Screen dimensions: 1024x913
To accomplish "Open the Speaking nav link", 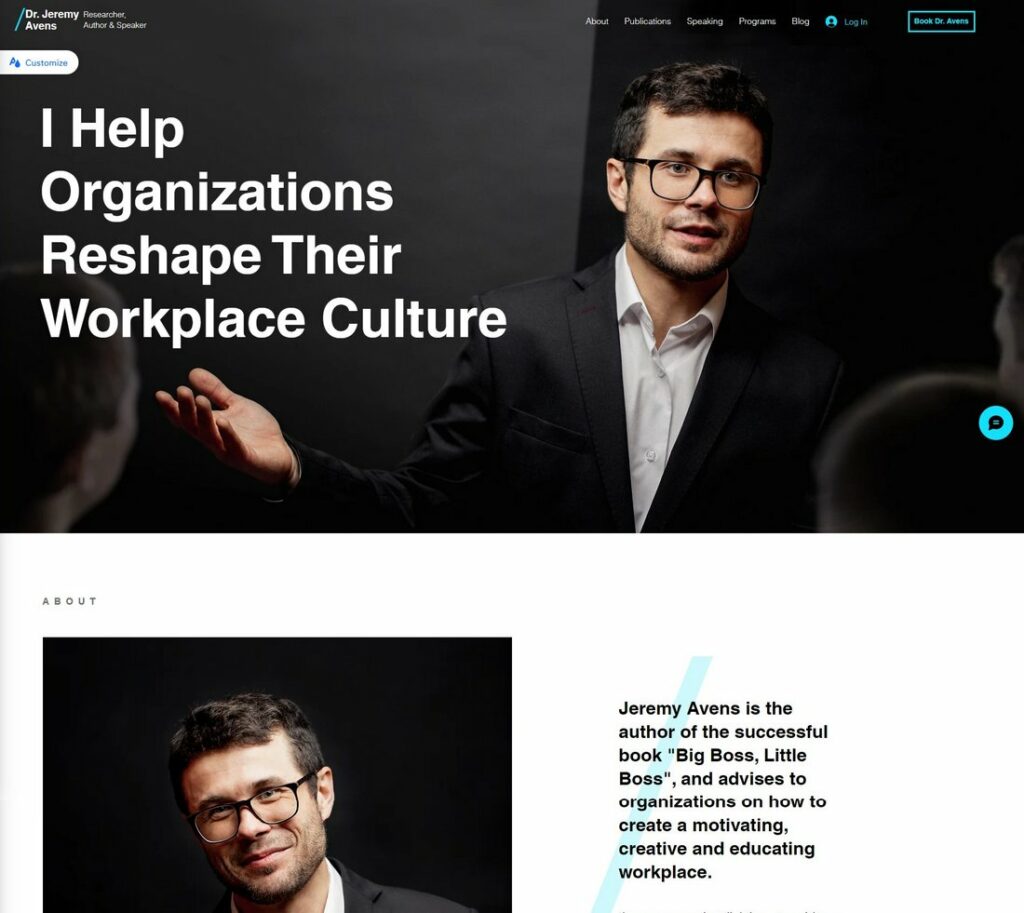I will point(705,22).
